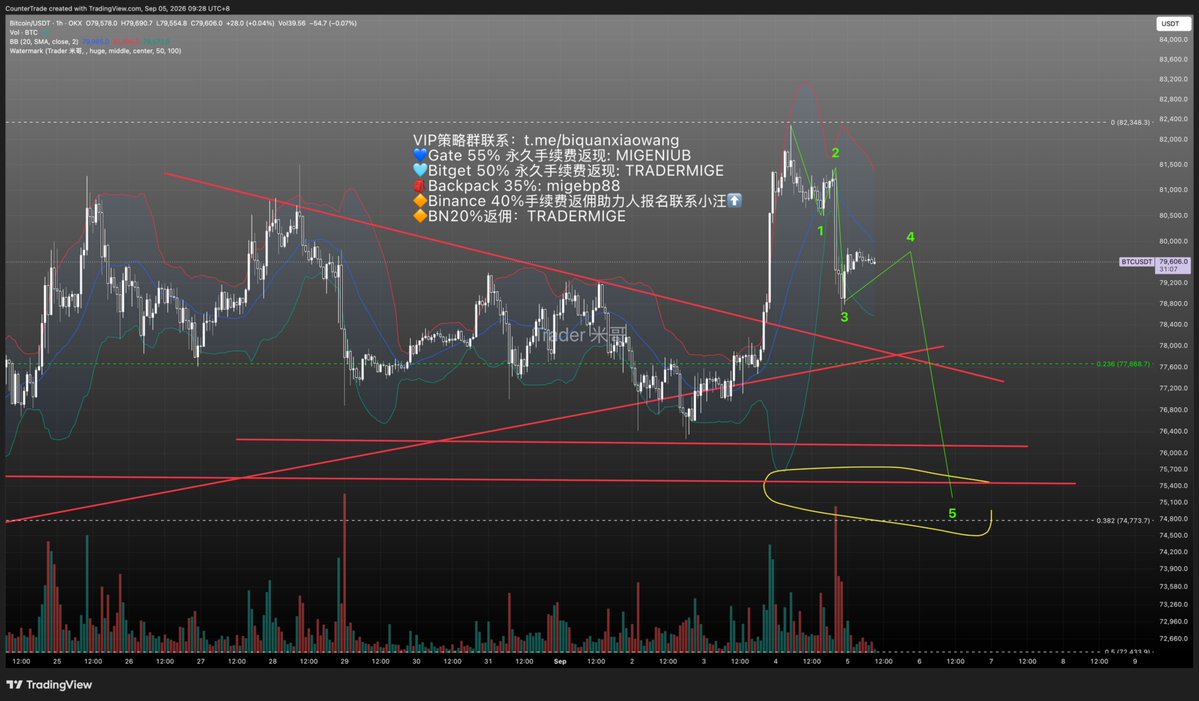Click the 81,000.0 price axis label
Viewport: 1199px width, 701px height.
[x=1173, y=190]
